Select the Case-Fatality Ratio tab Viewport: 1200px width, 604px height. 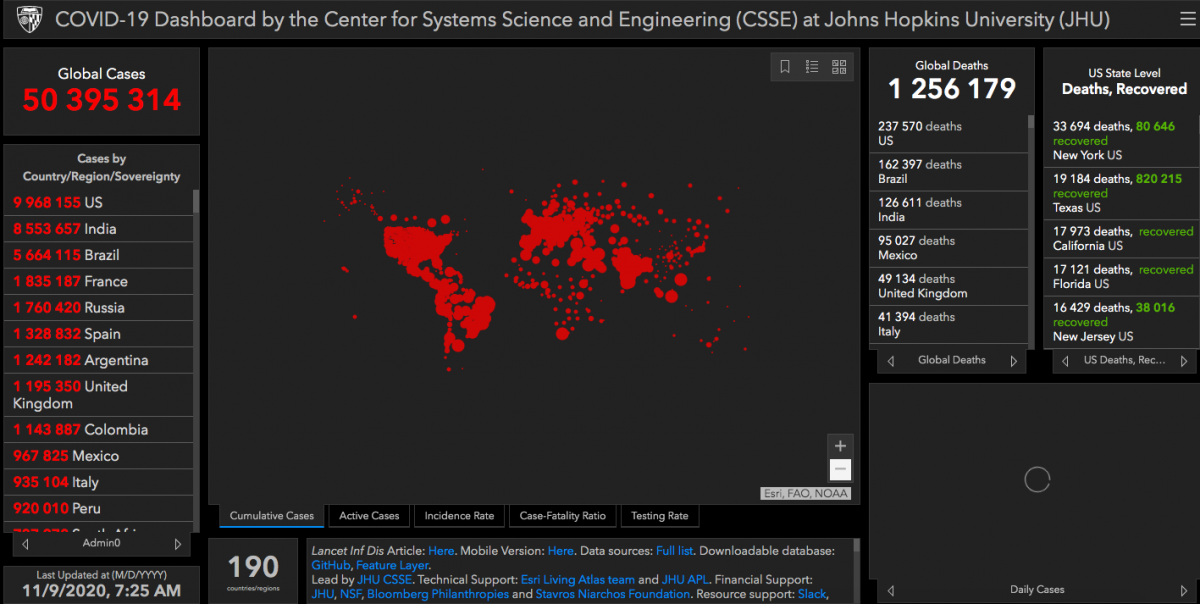point(563,516)
